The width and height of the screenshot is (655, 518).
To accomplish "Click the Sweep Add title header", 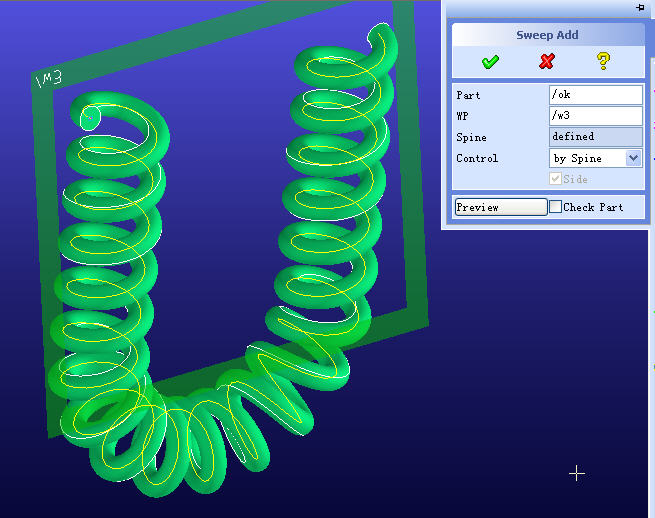I will [x=548, y=35].
